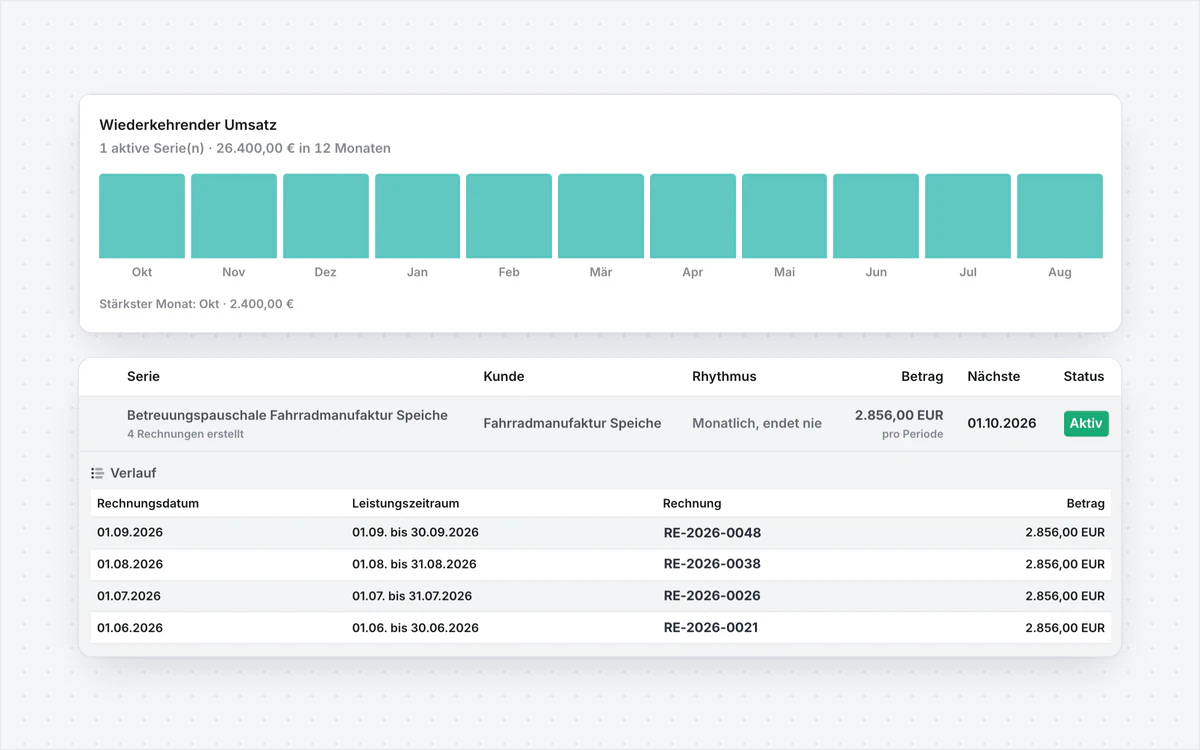
Task: Click the Verlauf section label
Action: 133,473
